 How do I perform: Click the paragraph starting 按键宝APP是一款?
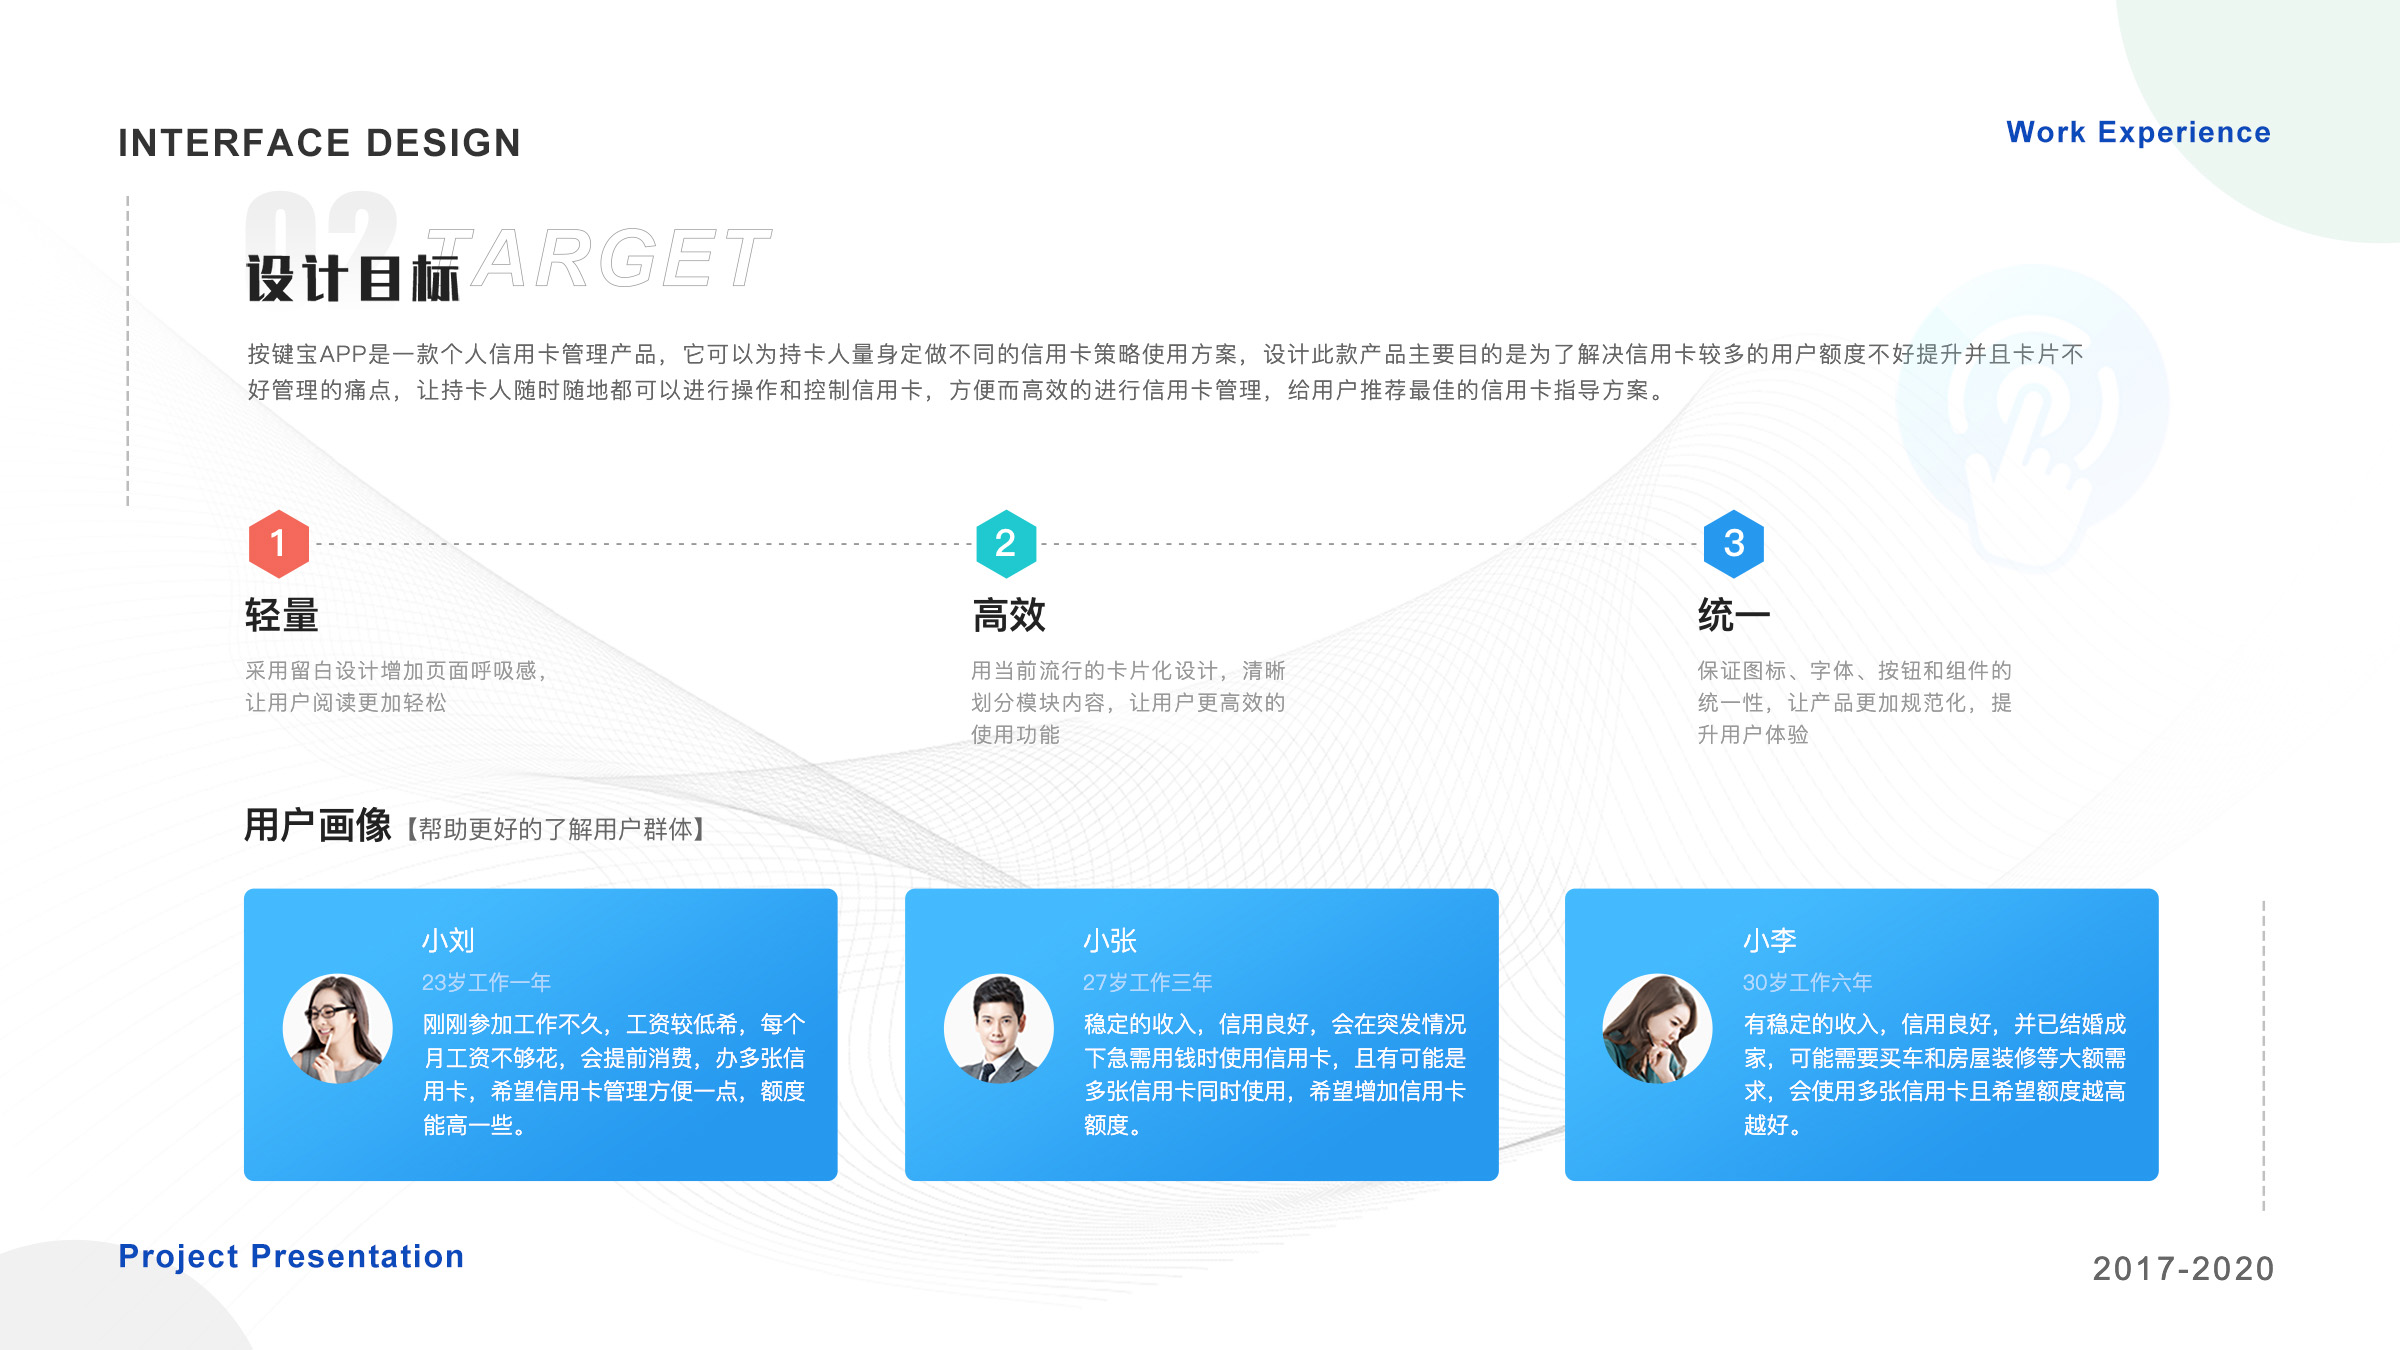click(1166, 372)
